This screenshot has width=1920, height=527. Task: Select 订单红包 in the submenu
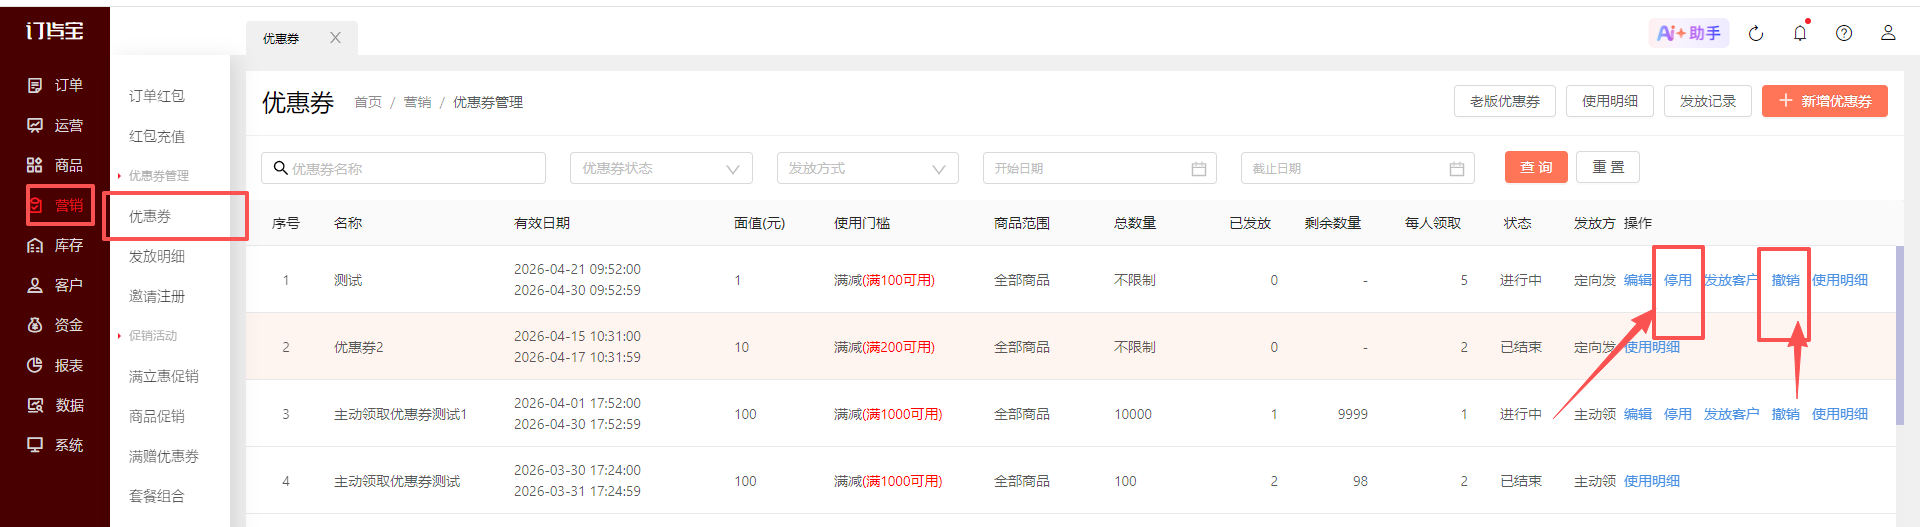[x=157, y=96]
